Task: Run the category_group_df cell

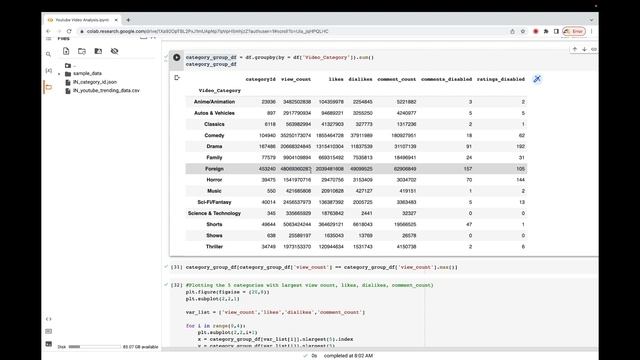Action: tap(176, 58)
